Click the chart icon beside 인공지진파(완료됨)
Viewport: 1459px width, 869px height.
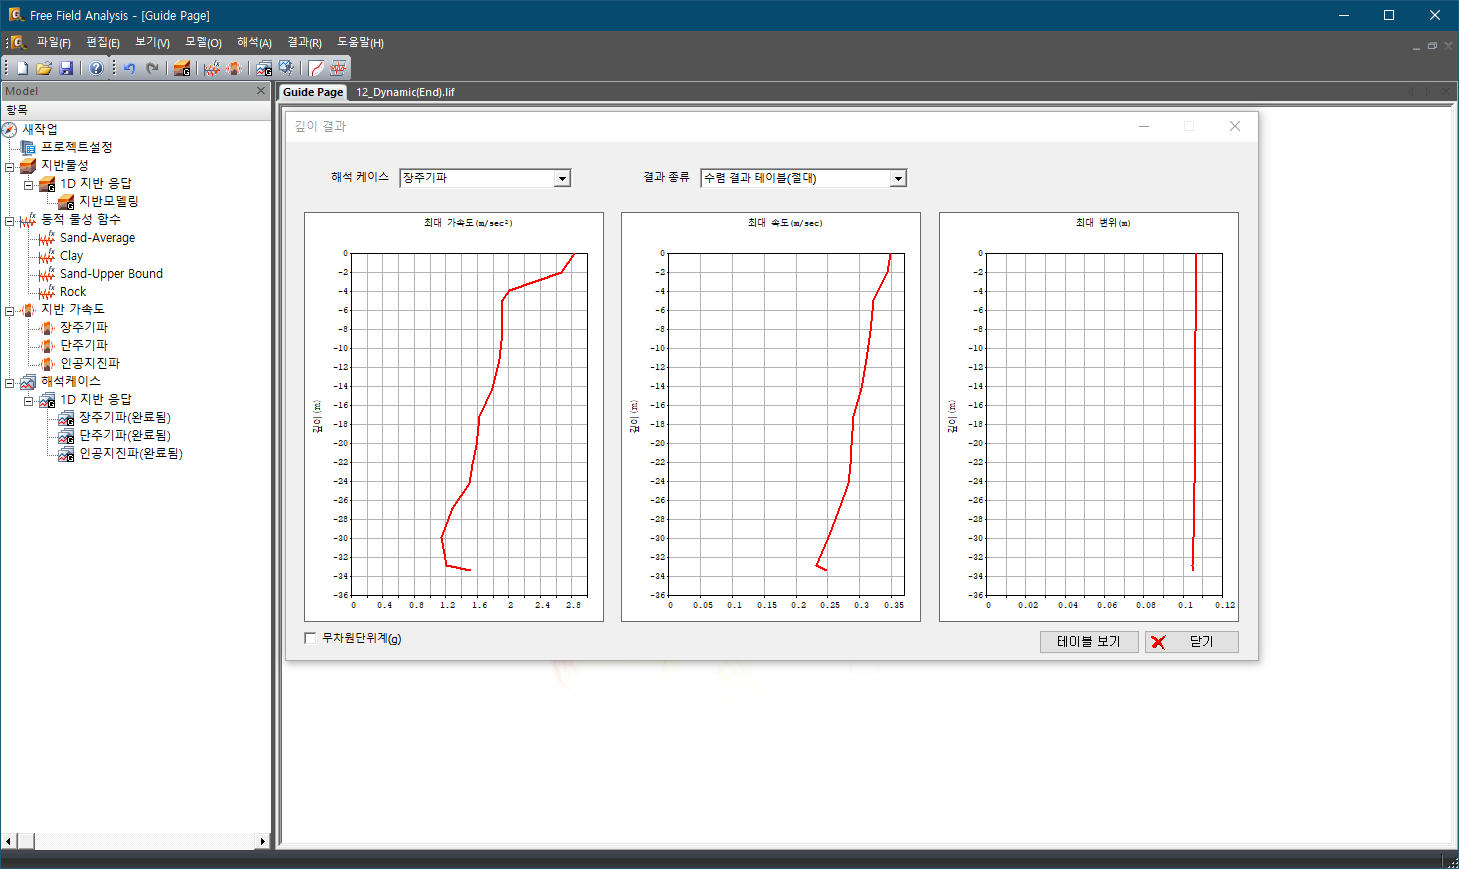coord(66,453)
